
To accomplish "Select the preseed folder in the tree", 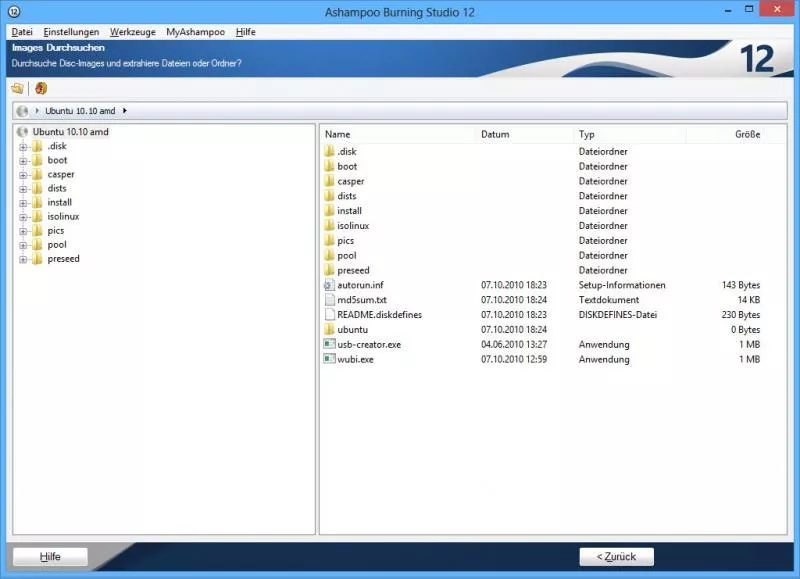I will [64, 259].
